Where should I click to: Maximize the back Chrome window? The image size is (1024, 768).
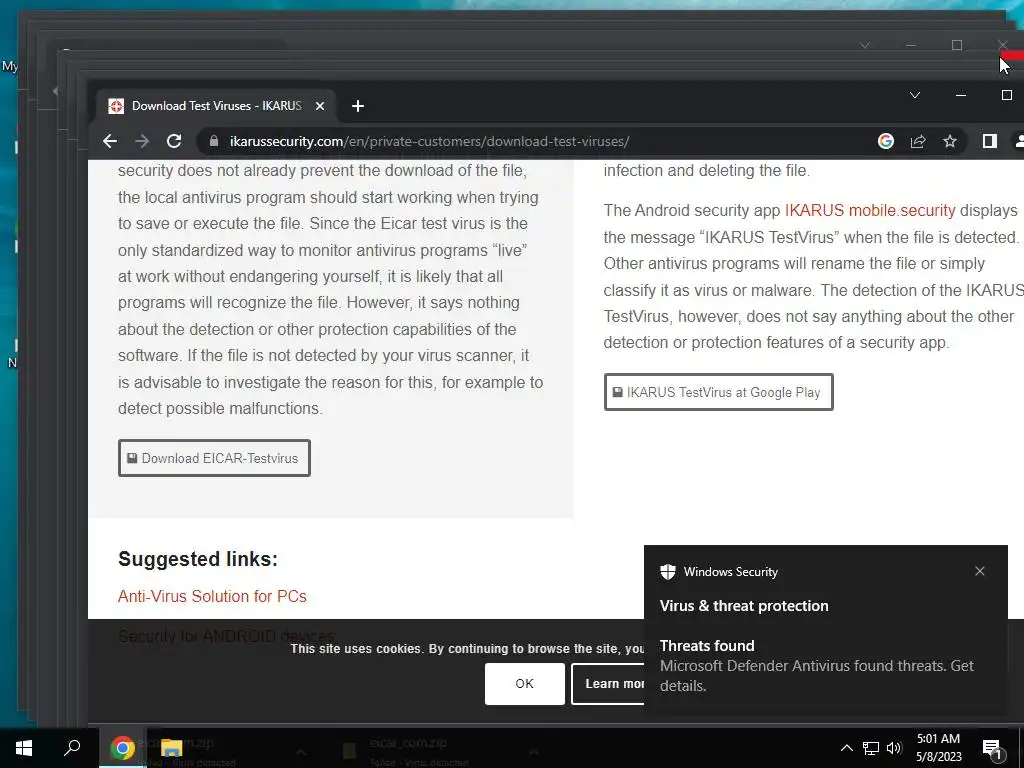[957, 45]
